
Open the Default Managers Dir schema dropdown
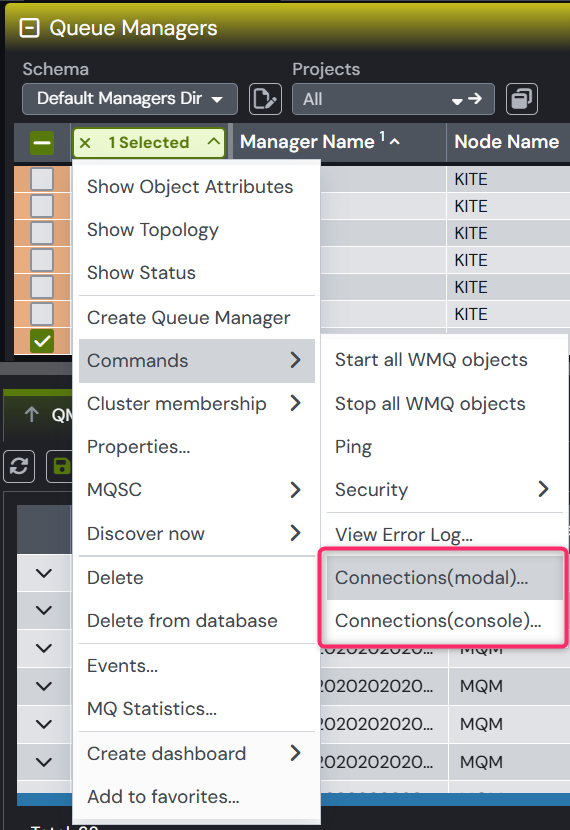pyautogui.click(x=130, y=99)
